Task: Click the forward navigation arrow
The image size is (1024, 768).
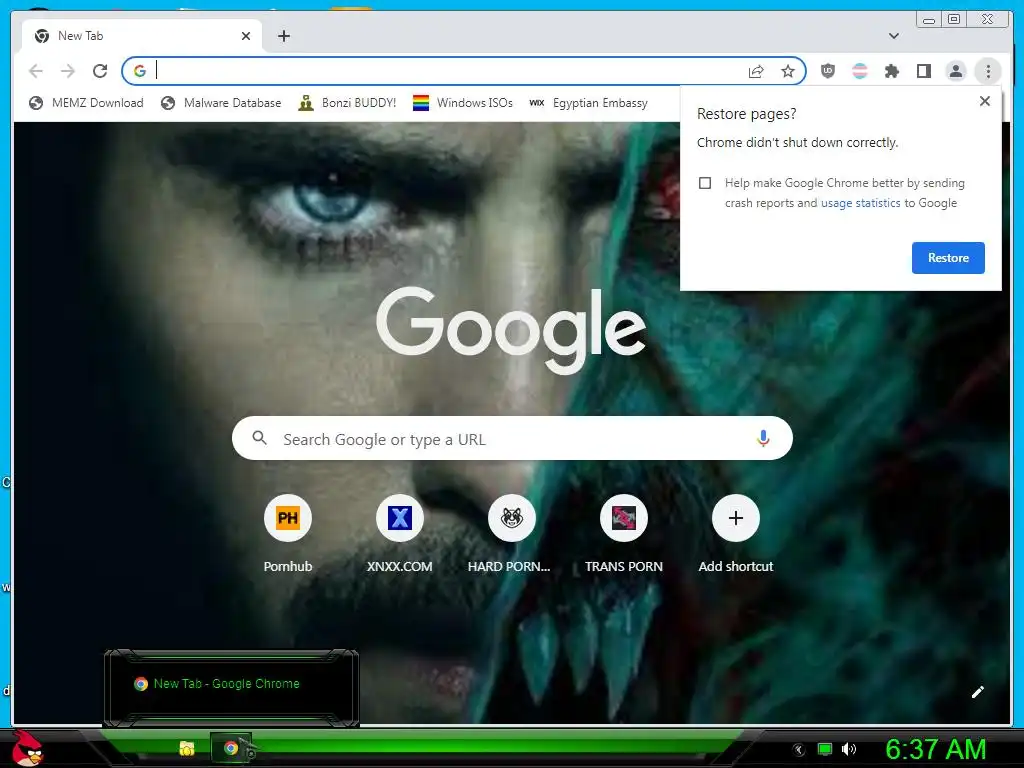Action: pos(68,71)
